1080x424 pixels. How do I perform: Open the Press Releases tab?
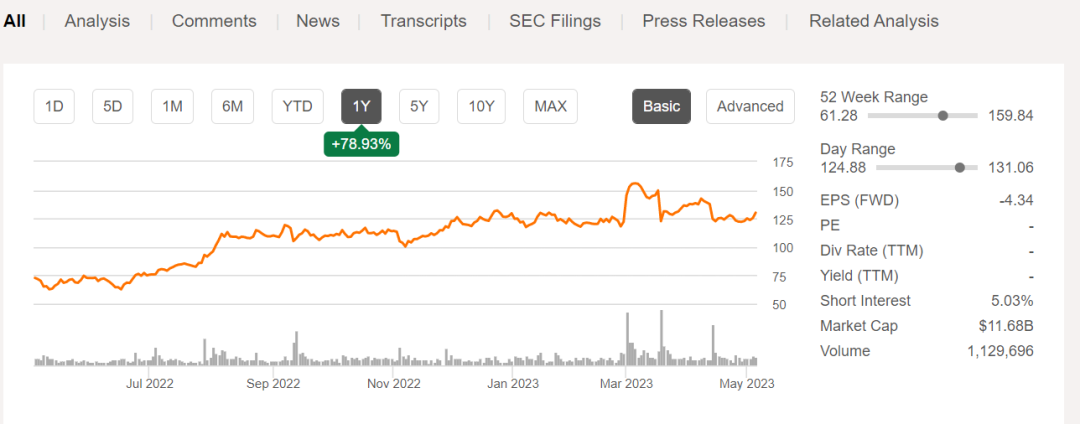(704, 21)
